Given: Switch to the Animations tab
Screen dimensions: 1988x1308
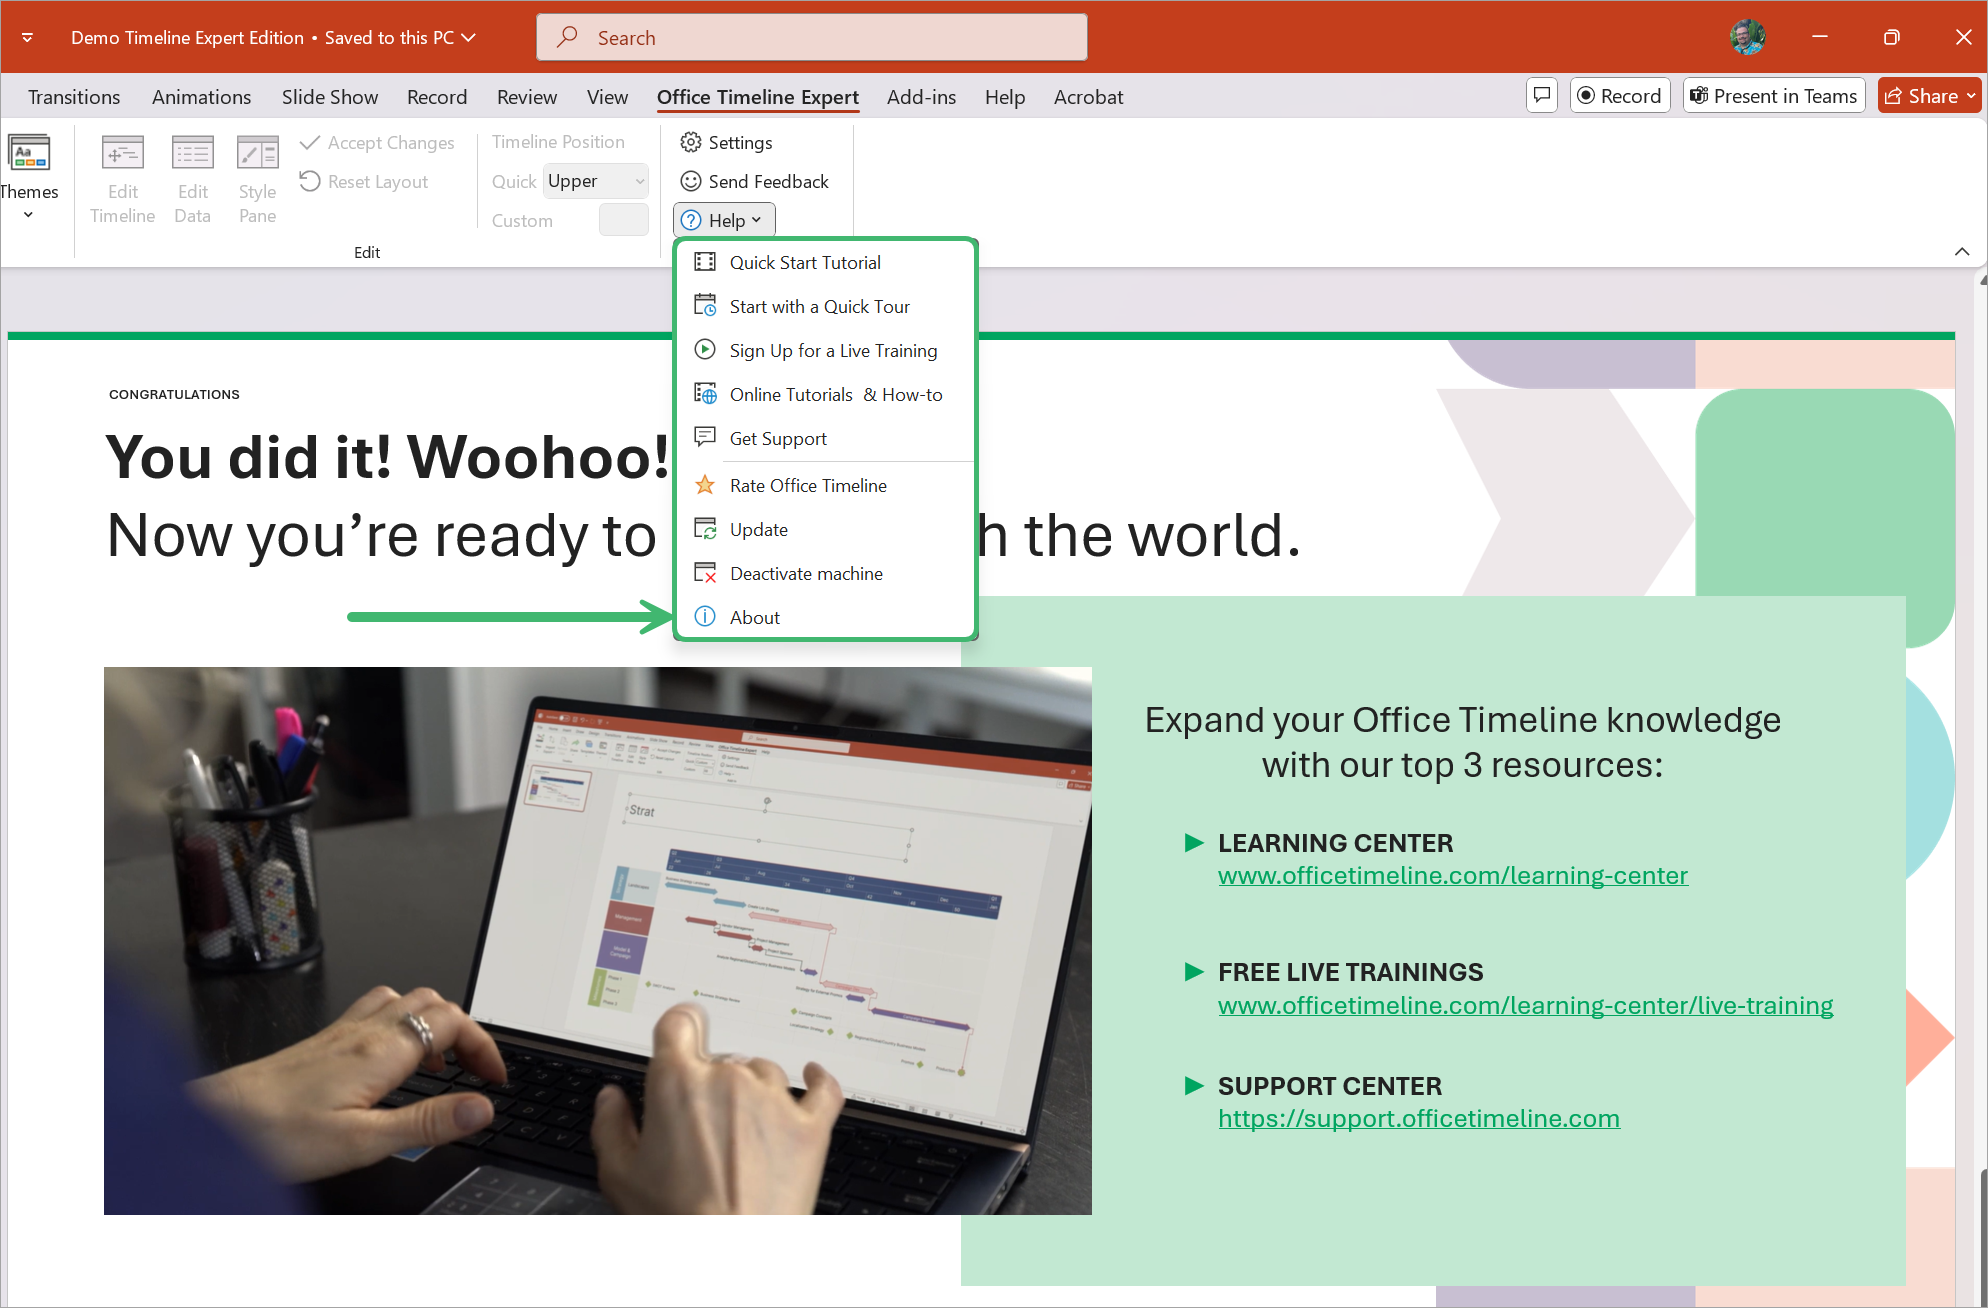Looking at the screenshot, I should 201,97.
